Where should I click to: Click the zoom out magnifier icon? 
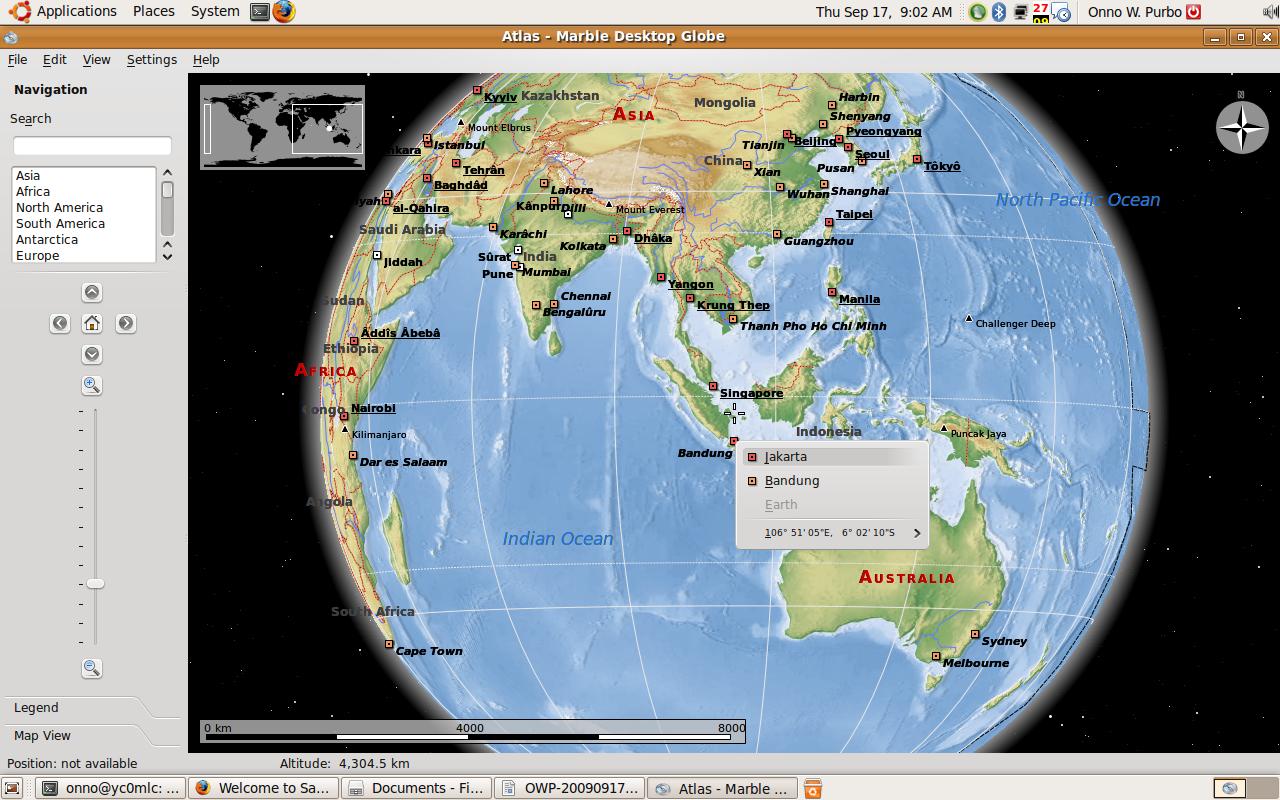pos(92,668)
